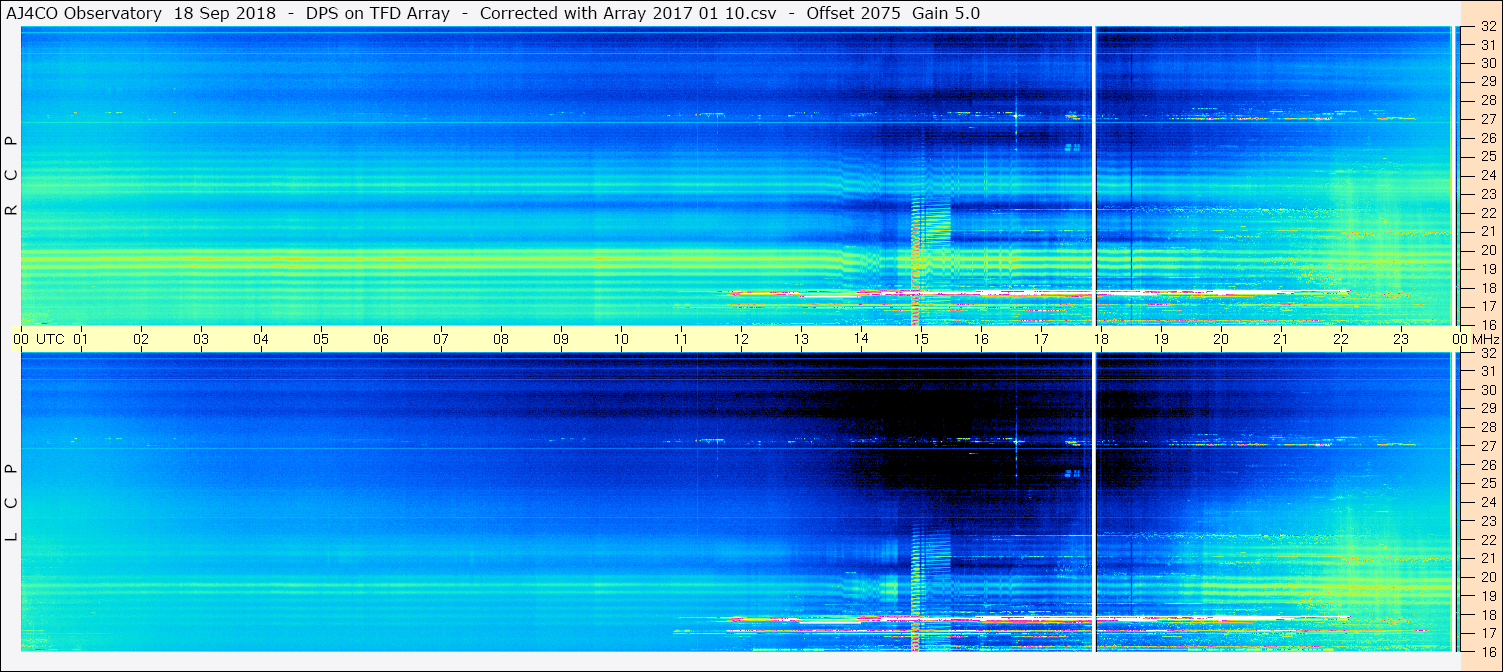Click the LCP polarization label
This screenshot has width=1503, height=672.
12,502
